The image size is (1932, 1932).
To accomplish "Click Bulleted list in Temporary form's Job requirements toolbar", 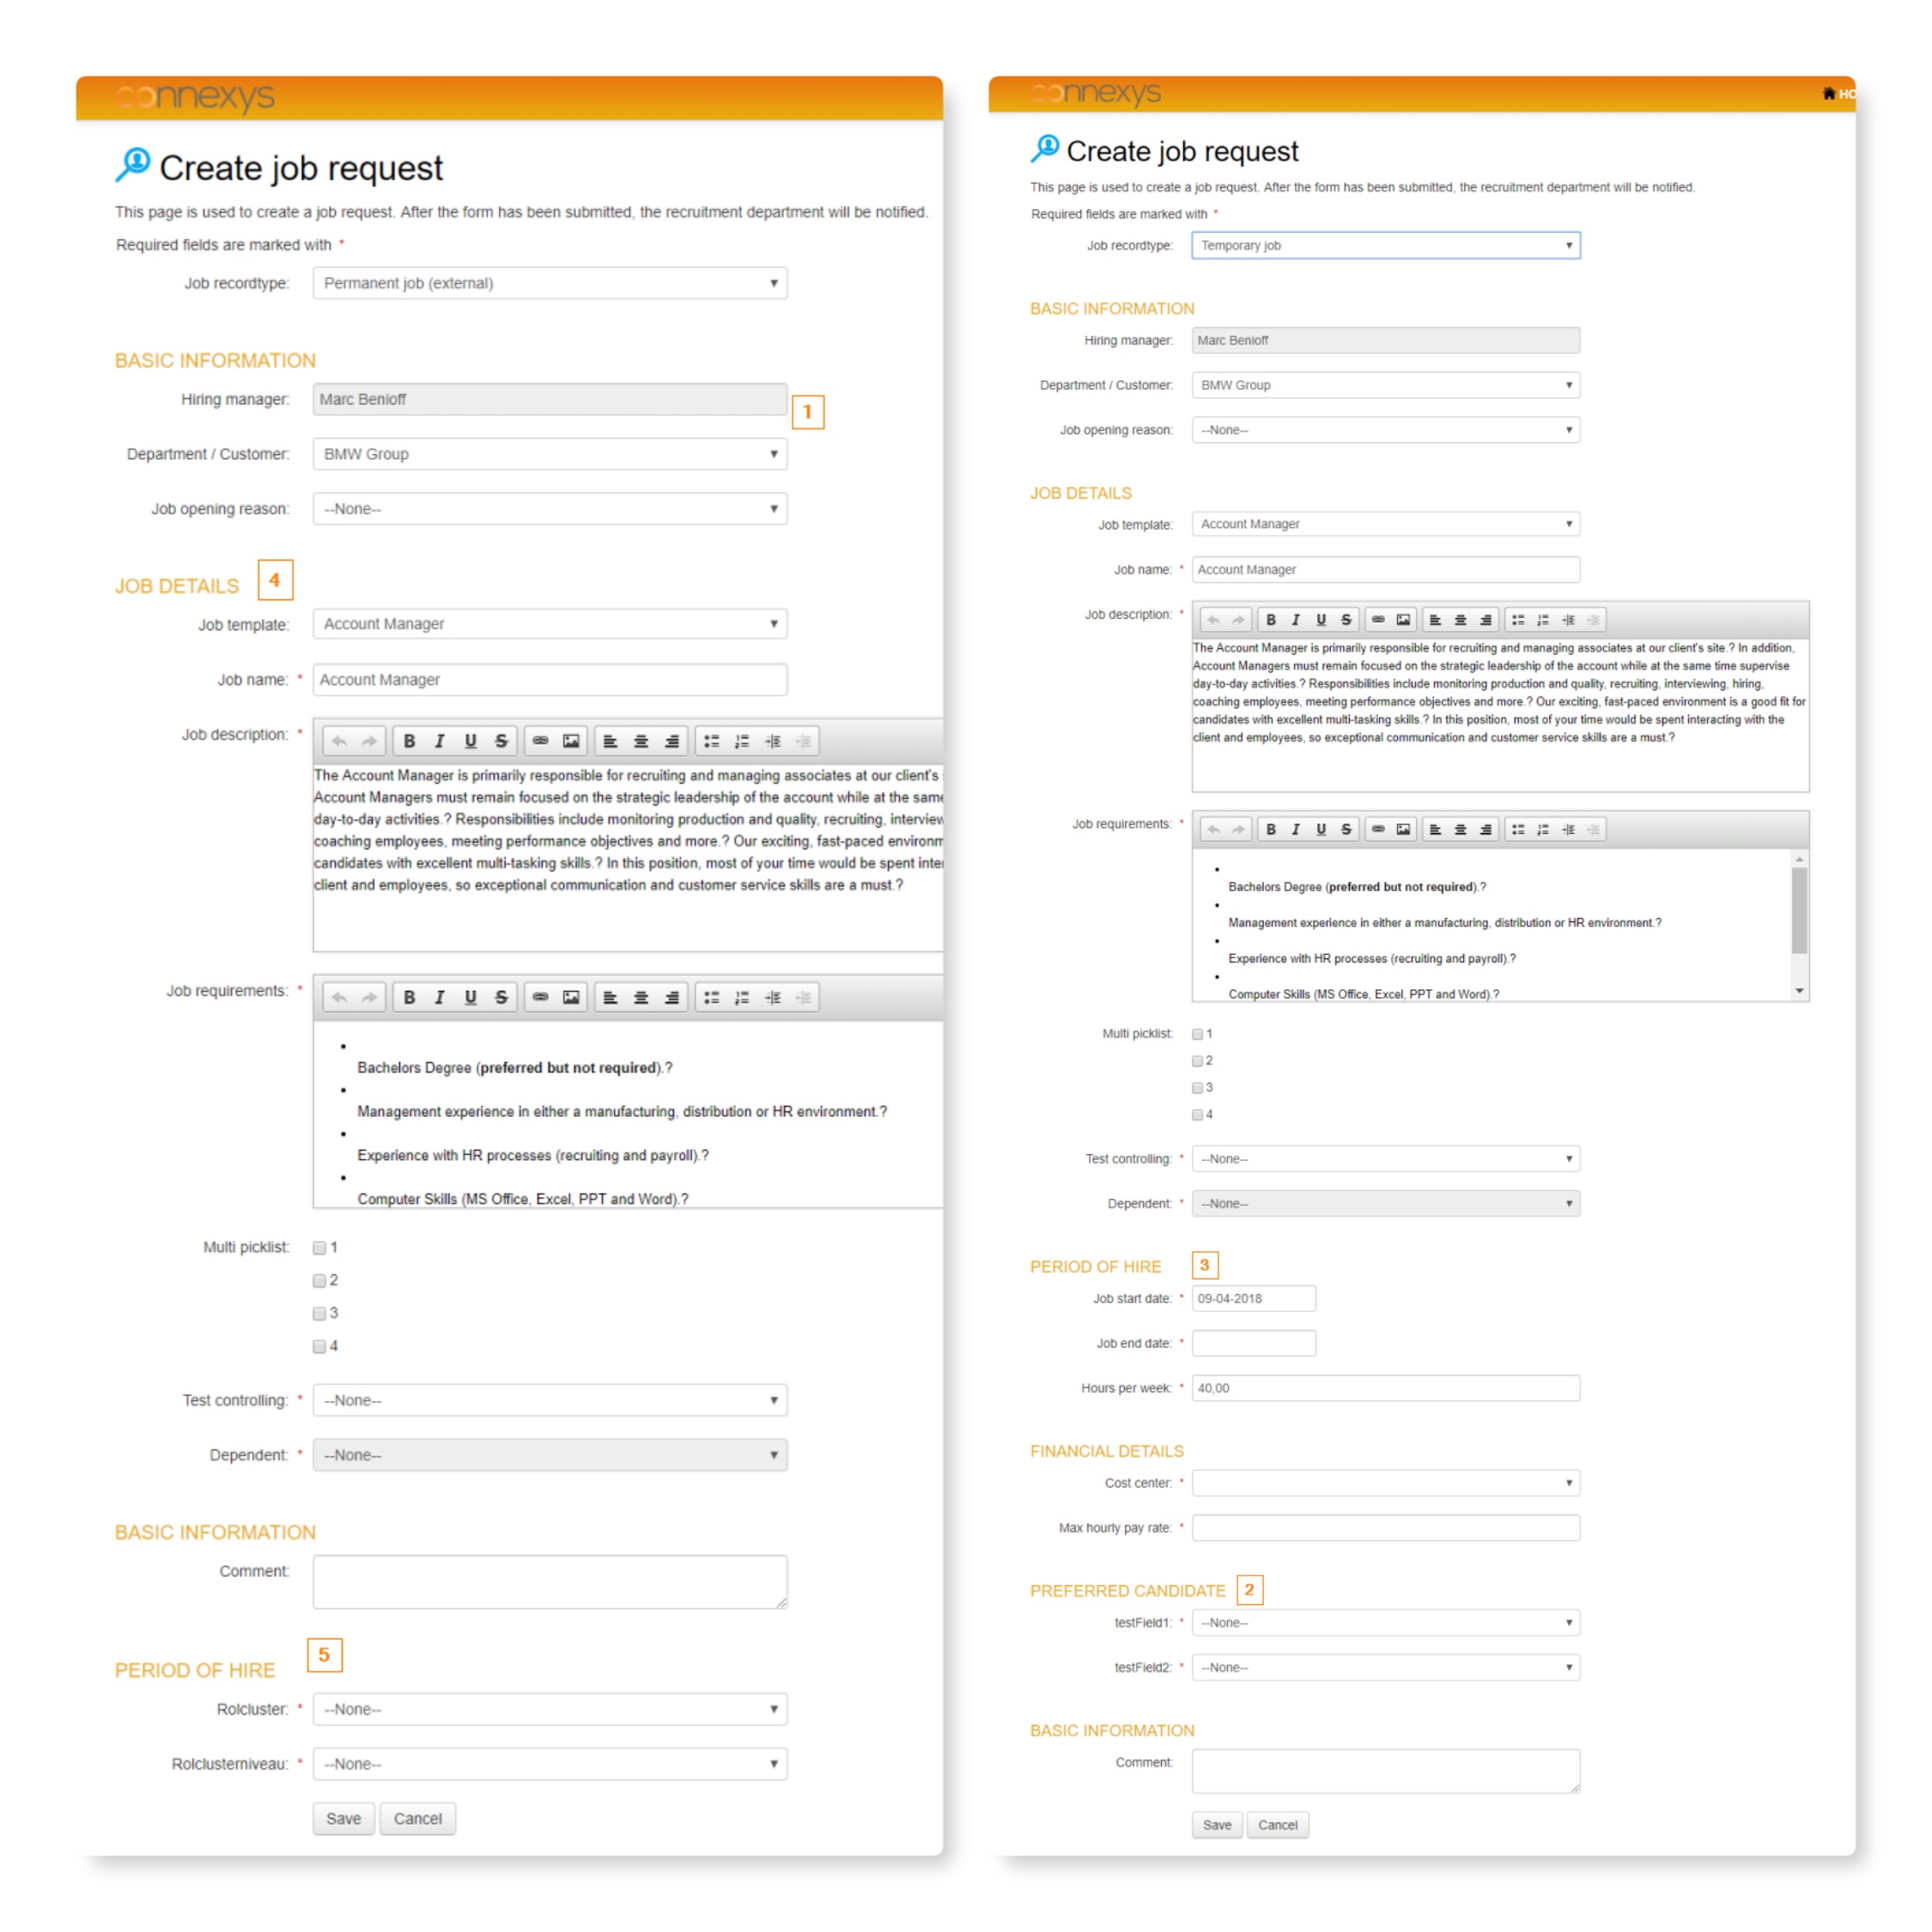I will tap(1518, 829).
